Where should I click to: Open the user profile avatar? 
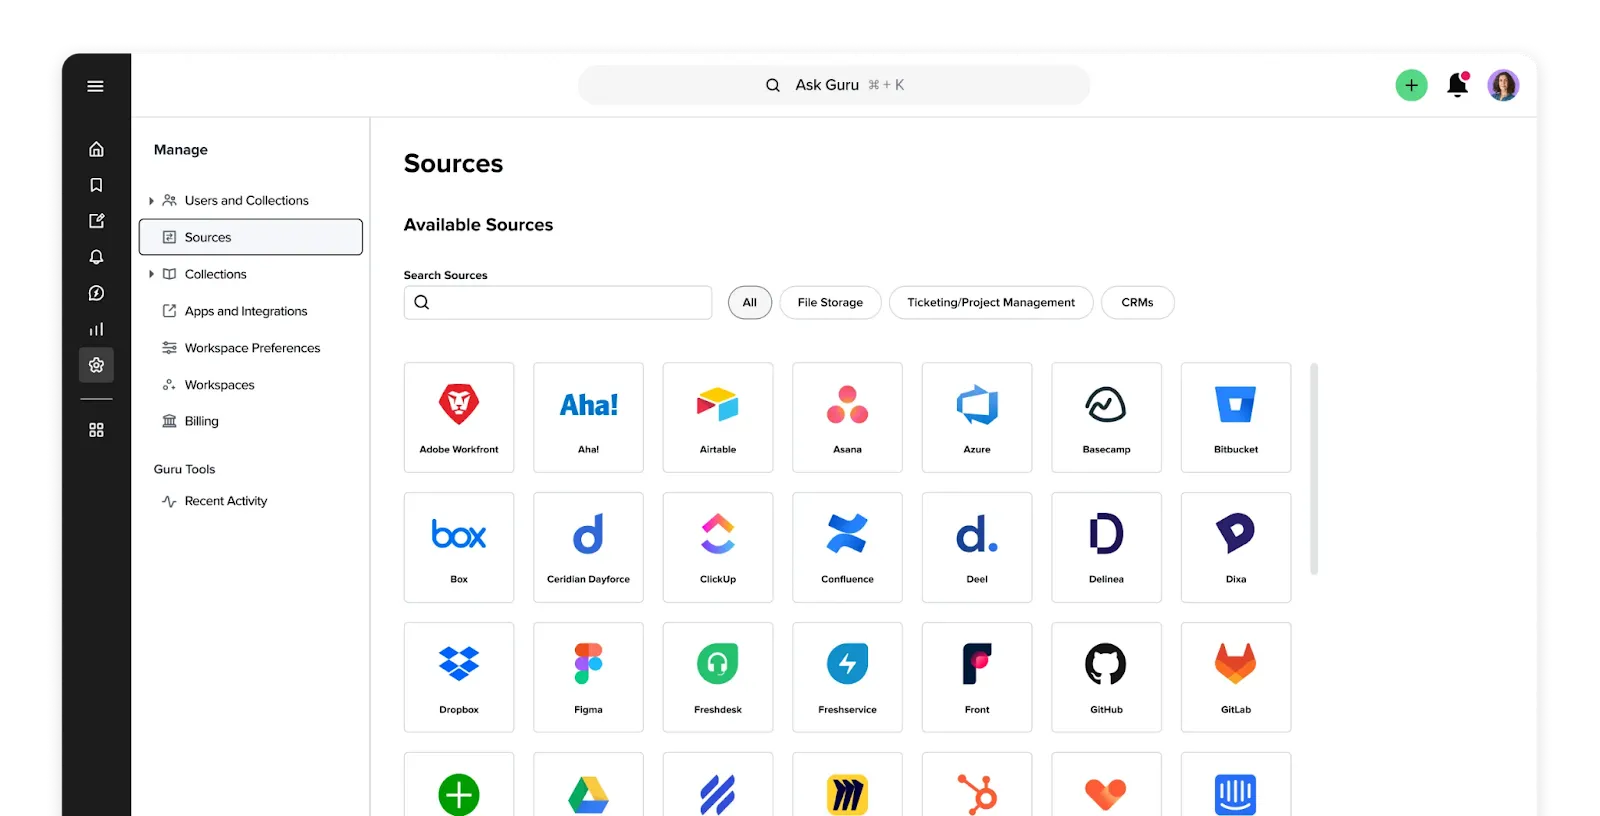tap(1503, 86)
